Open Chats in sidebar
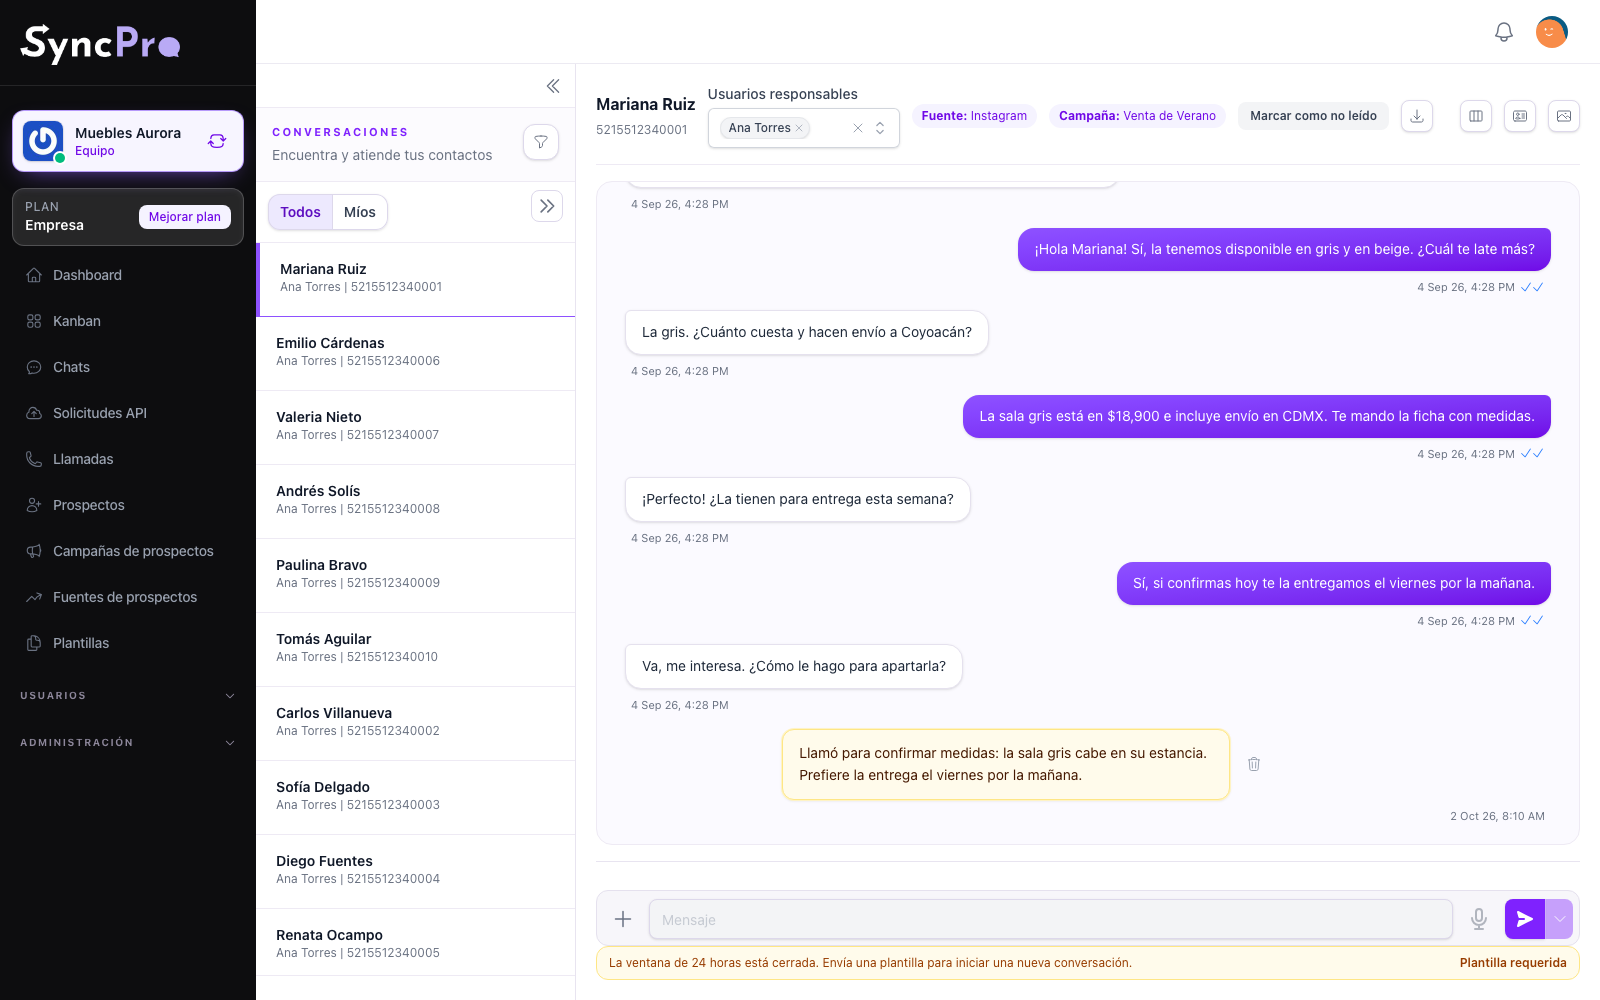The width and height of the screenshot is (1600, 1000). click(x=128, y=367)
